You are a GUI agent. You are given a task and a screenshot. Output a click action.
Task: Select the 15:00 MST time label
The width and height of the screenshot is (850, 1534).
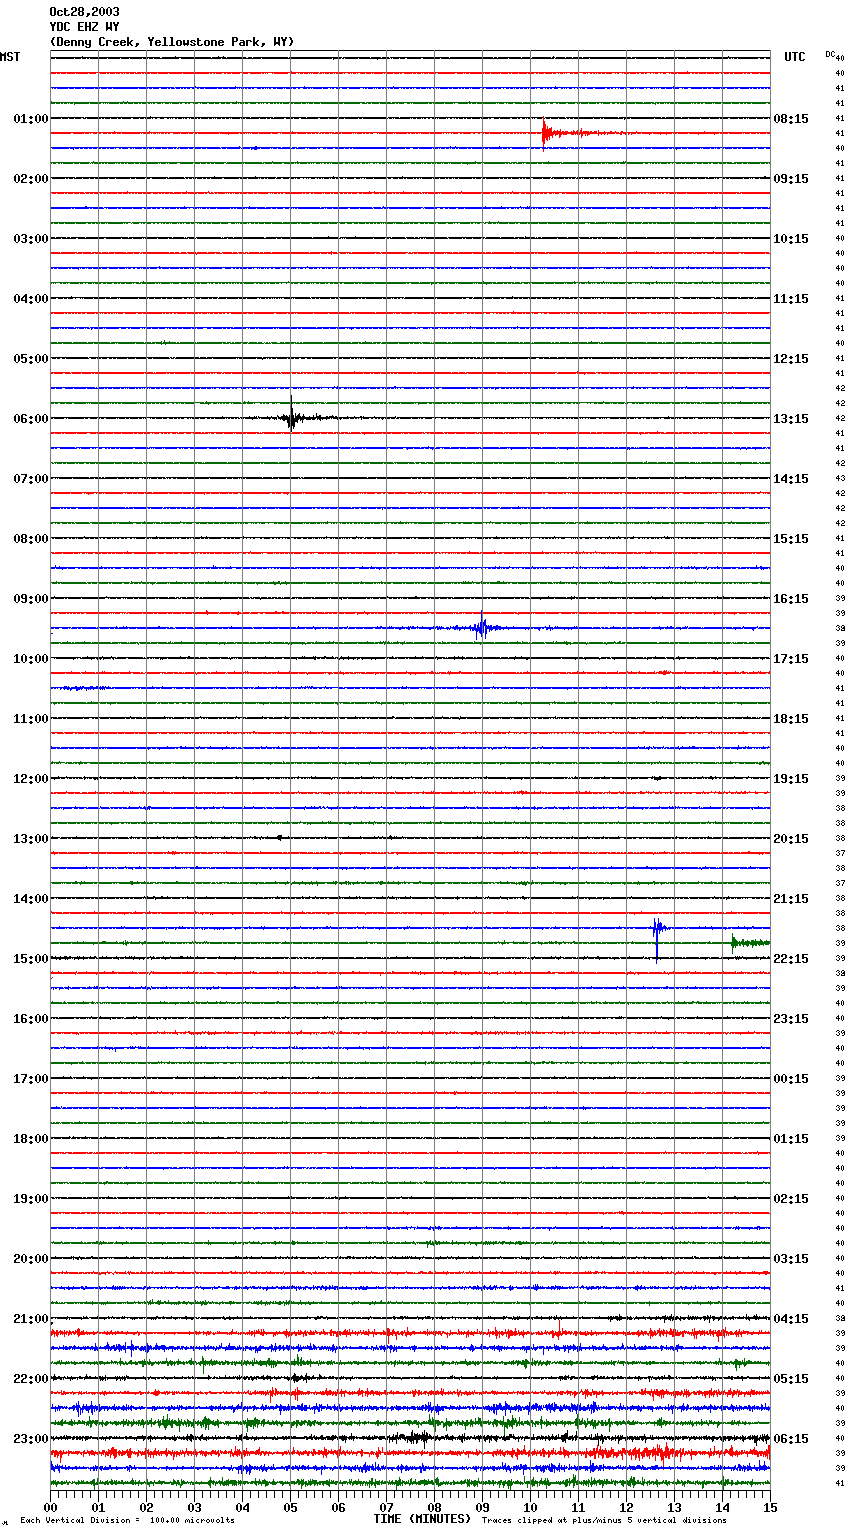click(31, 959)
